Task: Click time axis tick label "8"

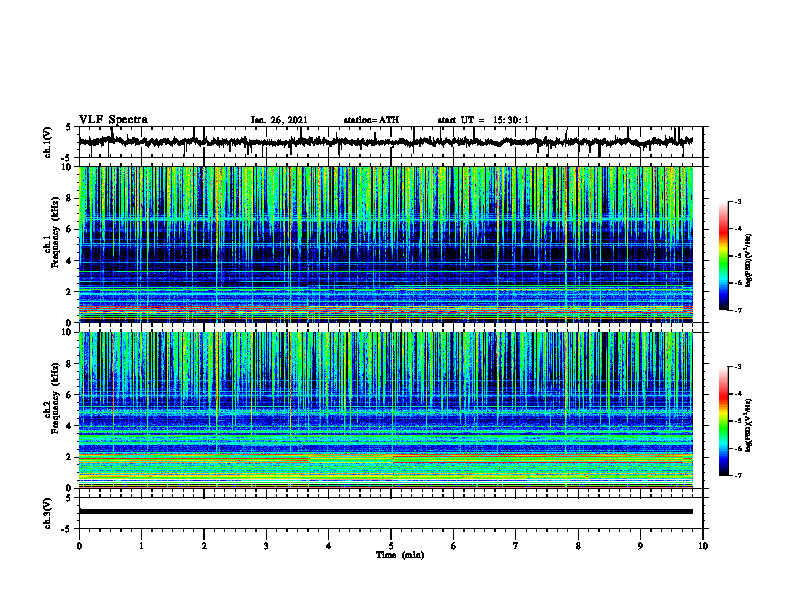Action: [x=578, y=546]
